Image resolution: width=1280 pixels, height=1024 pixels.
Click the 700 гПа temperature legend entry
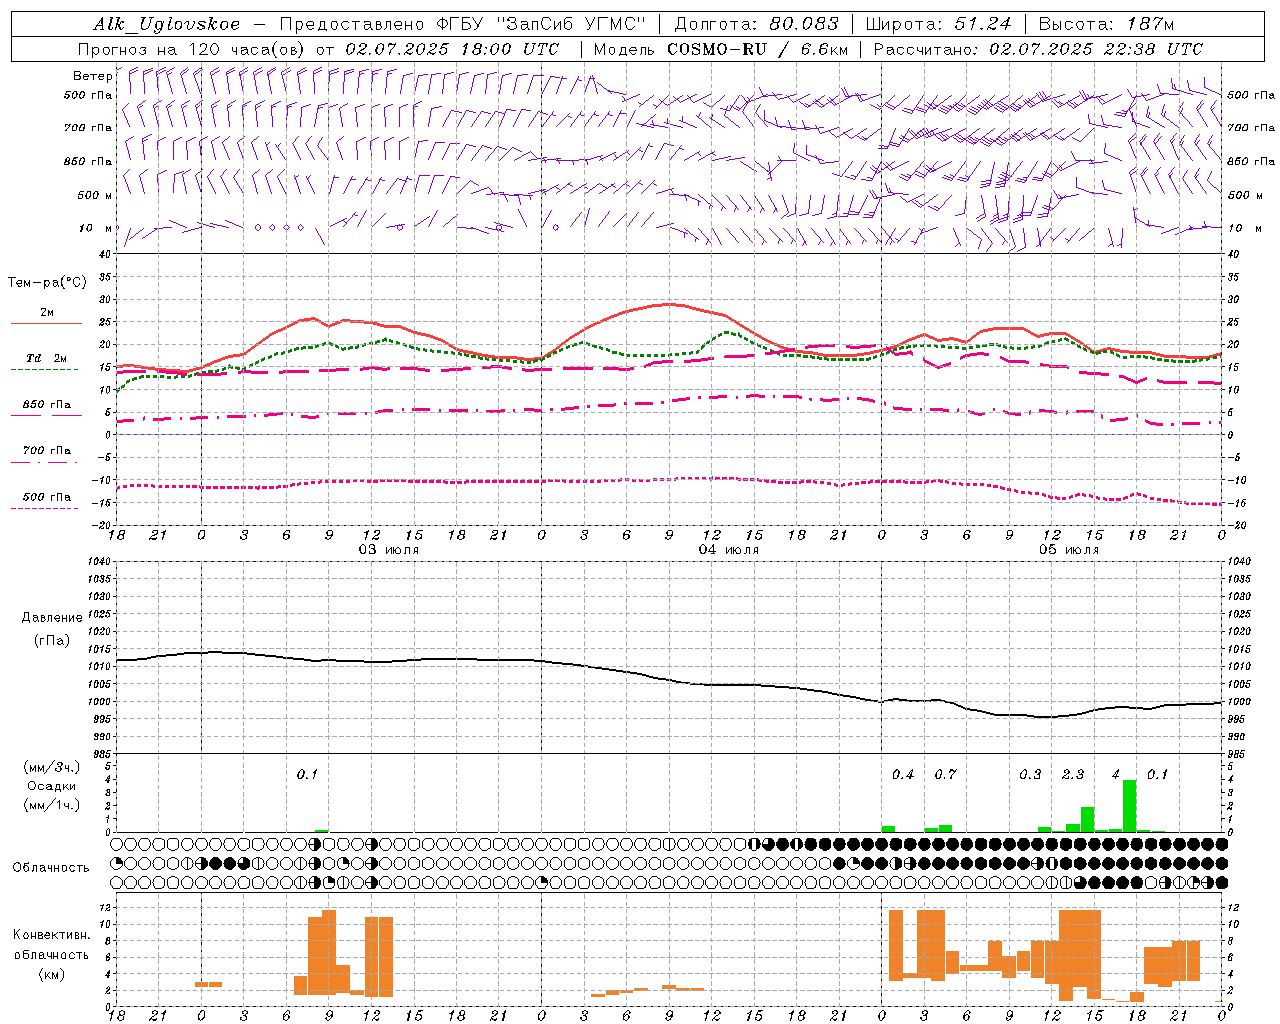(47, 451)
